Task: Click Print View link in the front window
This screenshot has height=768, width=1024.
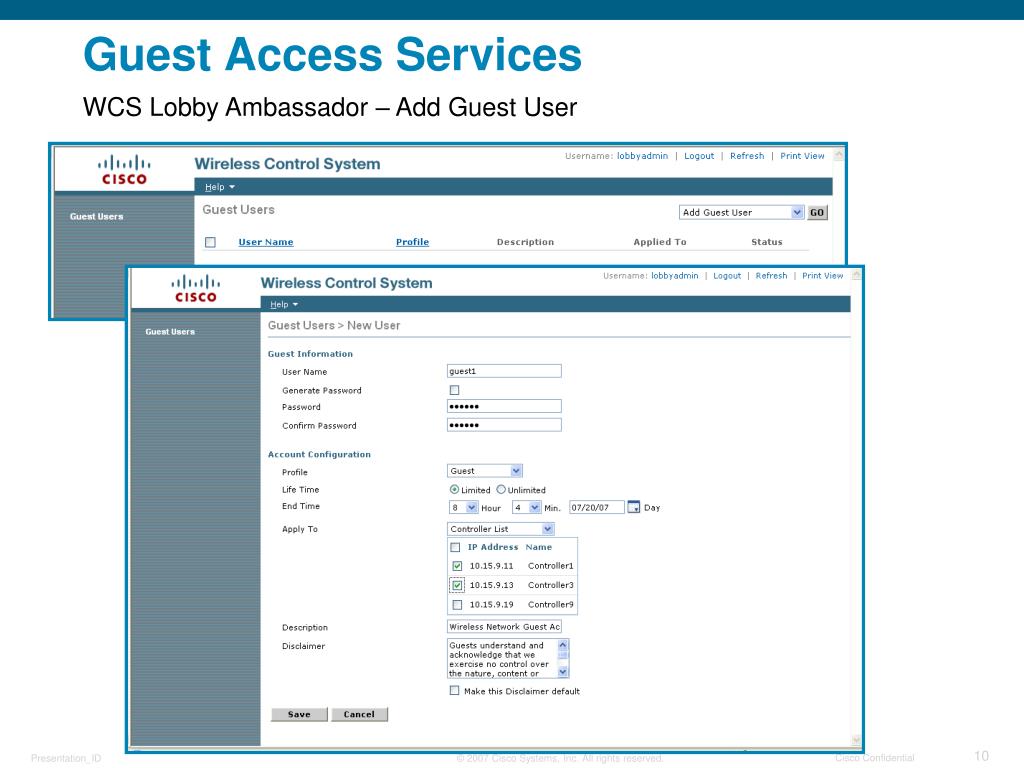Action: pos(822,276)
